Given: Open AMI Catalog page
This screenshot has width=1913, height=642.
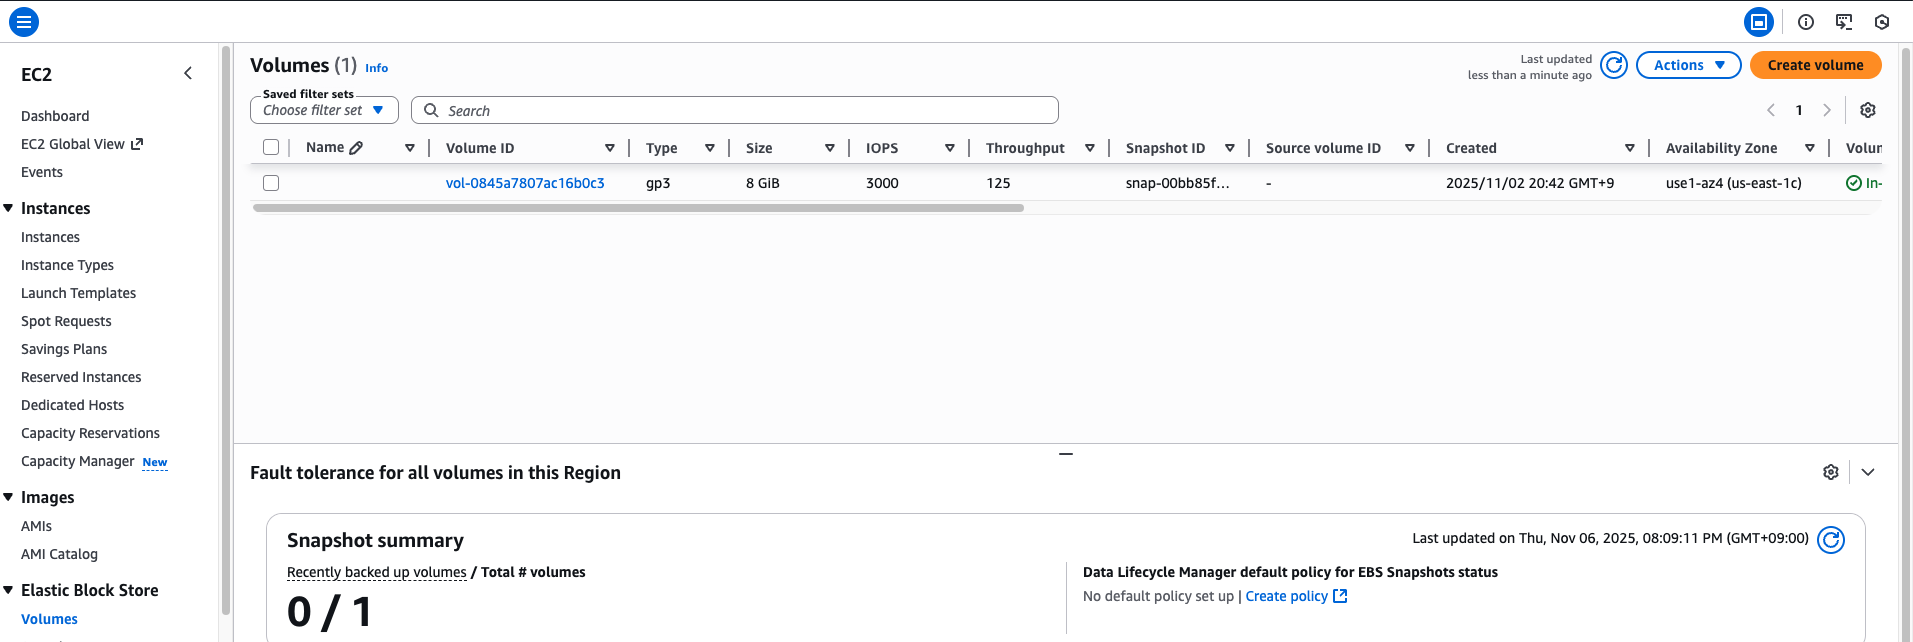Looking at the screenshot, I should pyautogui.click(x=59, y=554).
